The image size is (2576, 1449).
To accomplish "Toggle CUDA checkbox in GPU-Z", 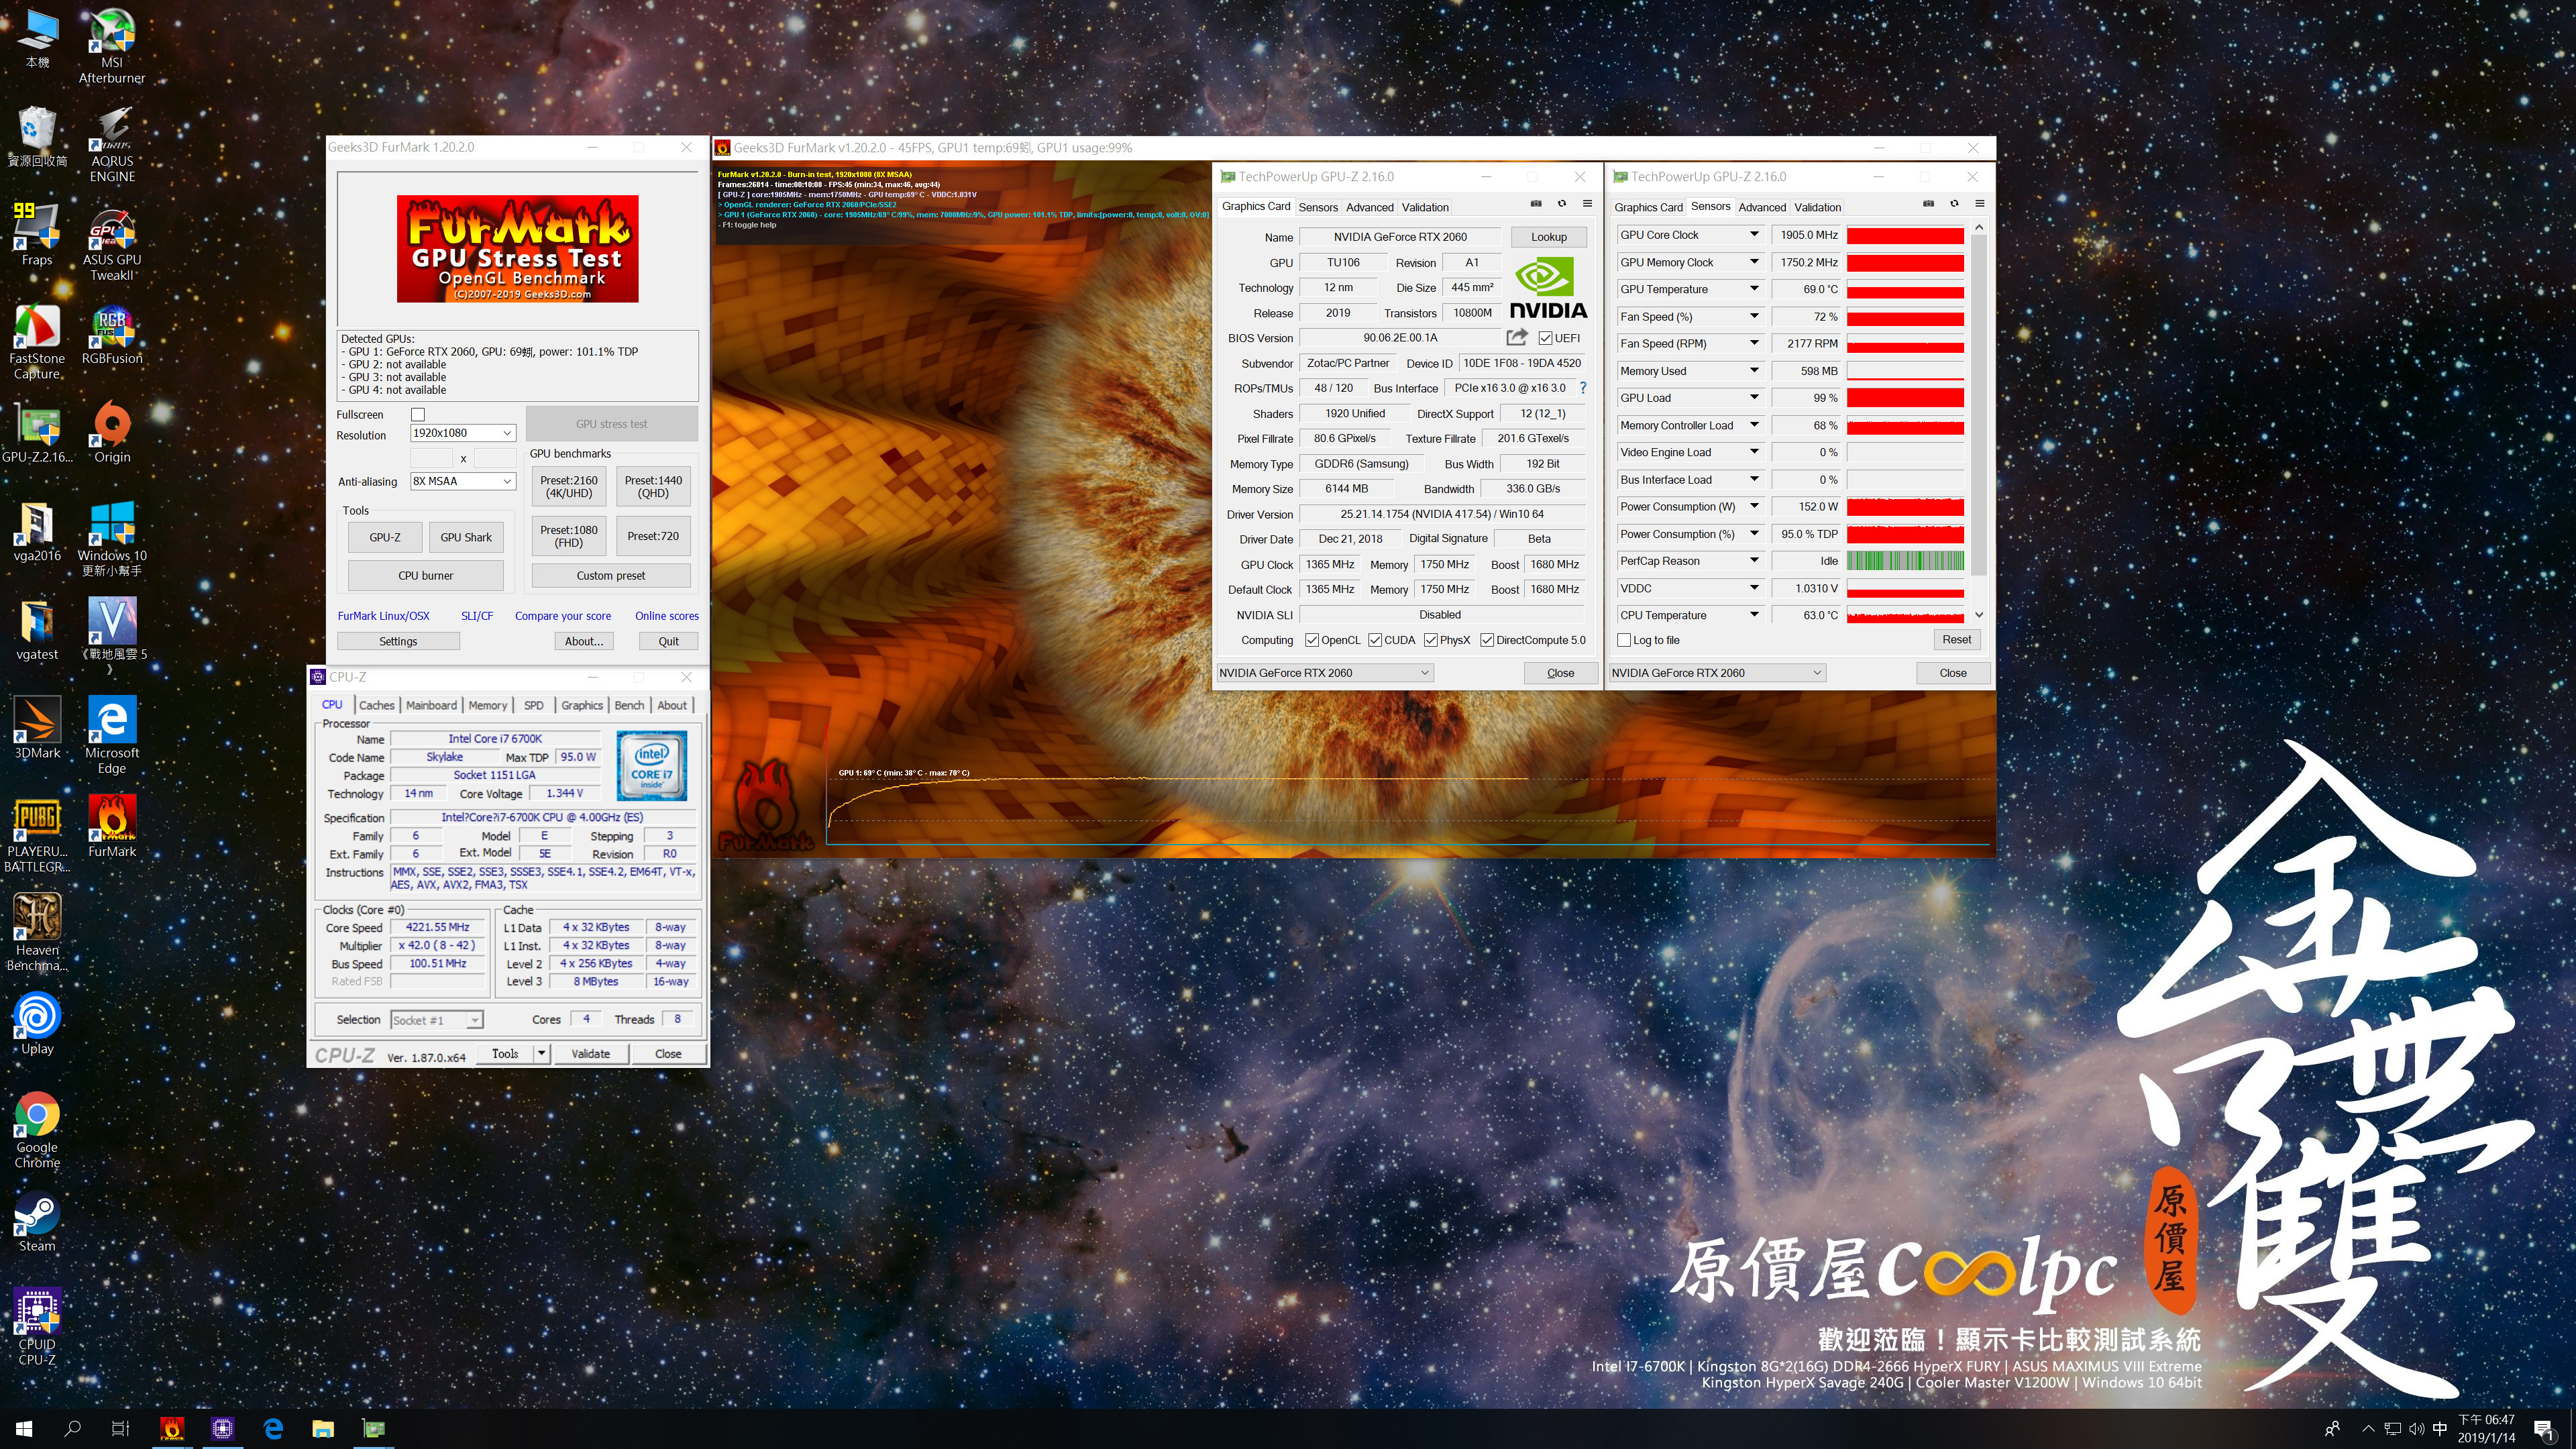I will 1375,640.
